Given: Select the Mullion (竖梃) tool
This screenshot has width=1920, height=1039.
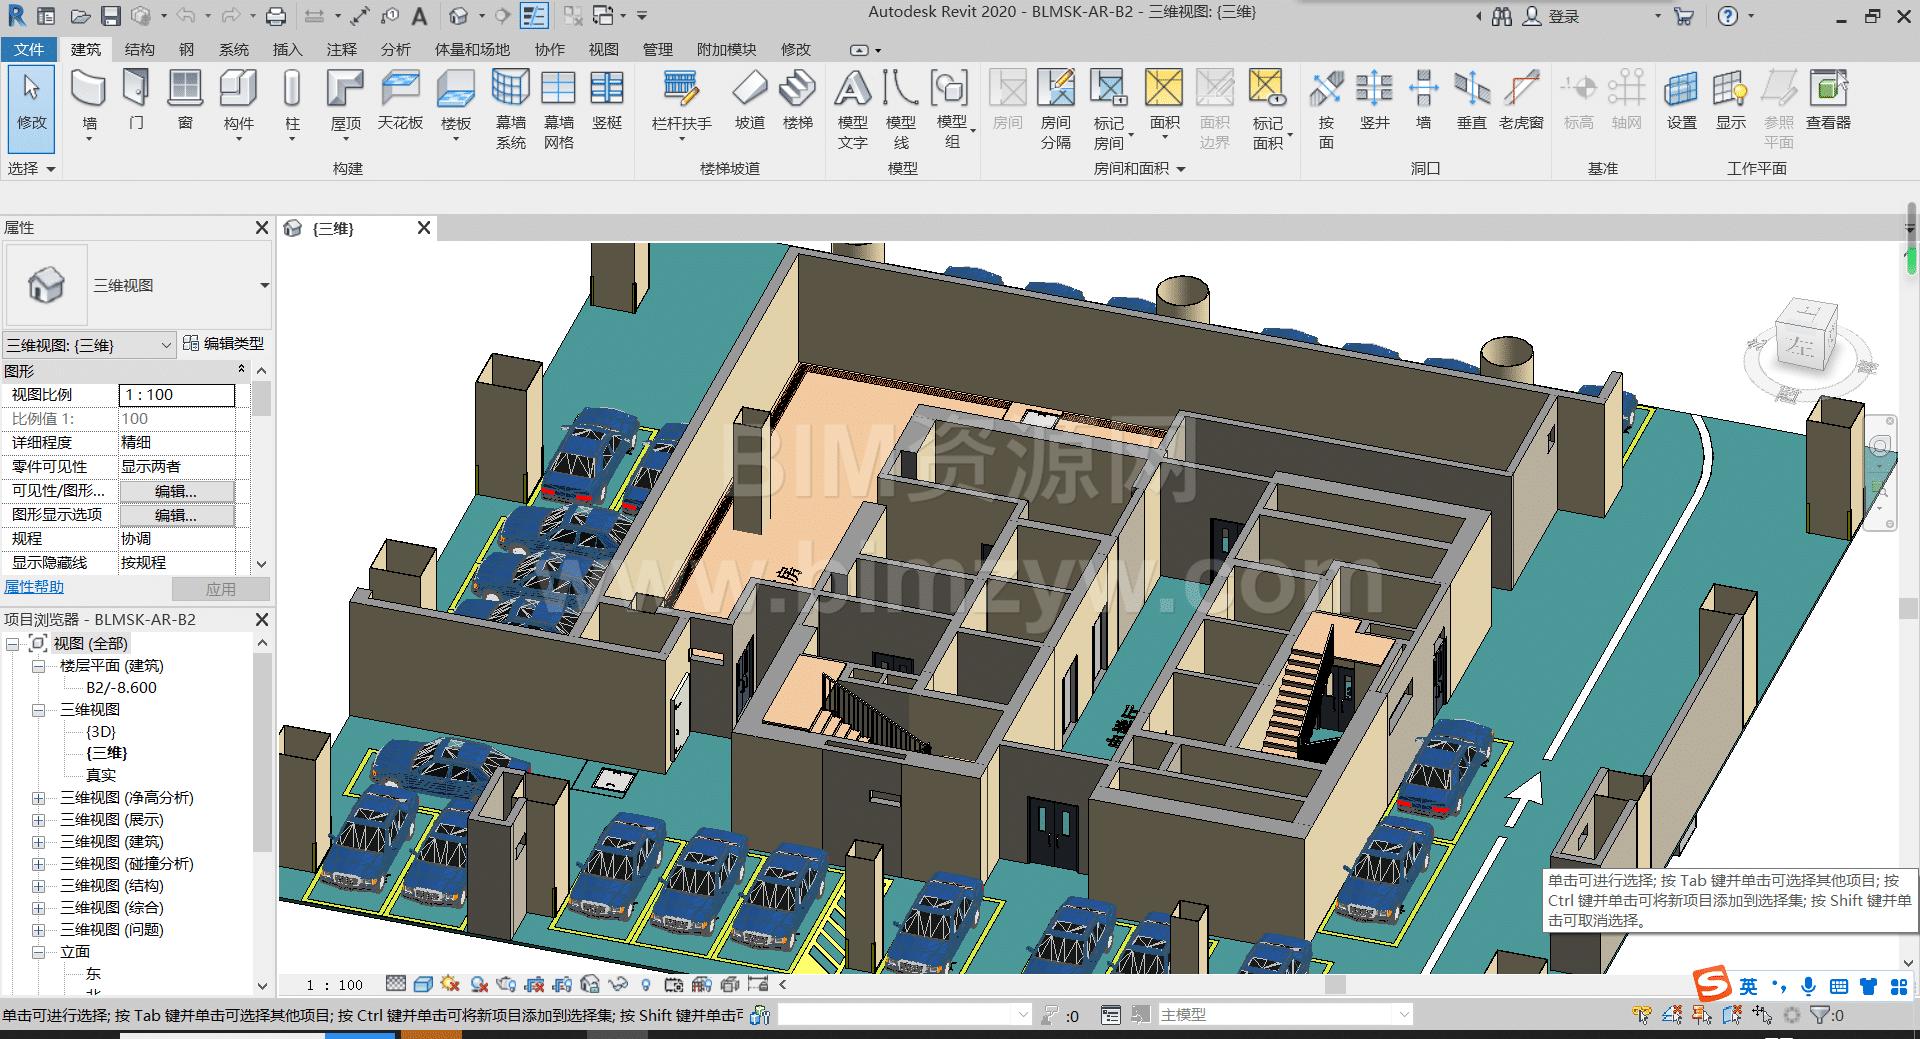Looking at the screenshot, I should click(x=606, y=100).
